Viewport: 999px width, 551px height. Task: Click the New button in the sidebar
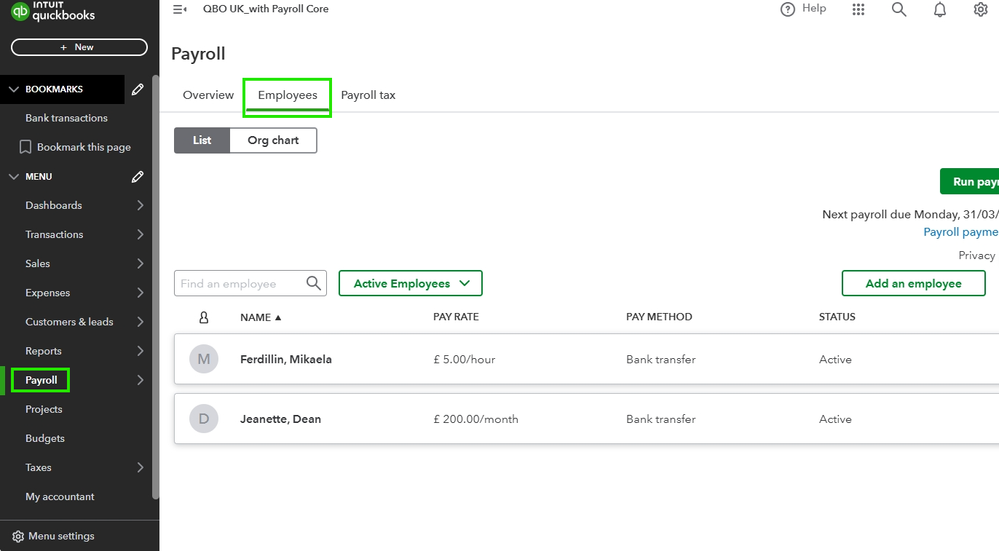(x=79, y=47)
